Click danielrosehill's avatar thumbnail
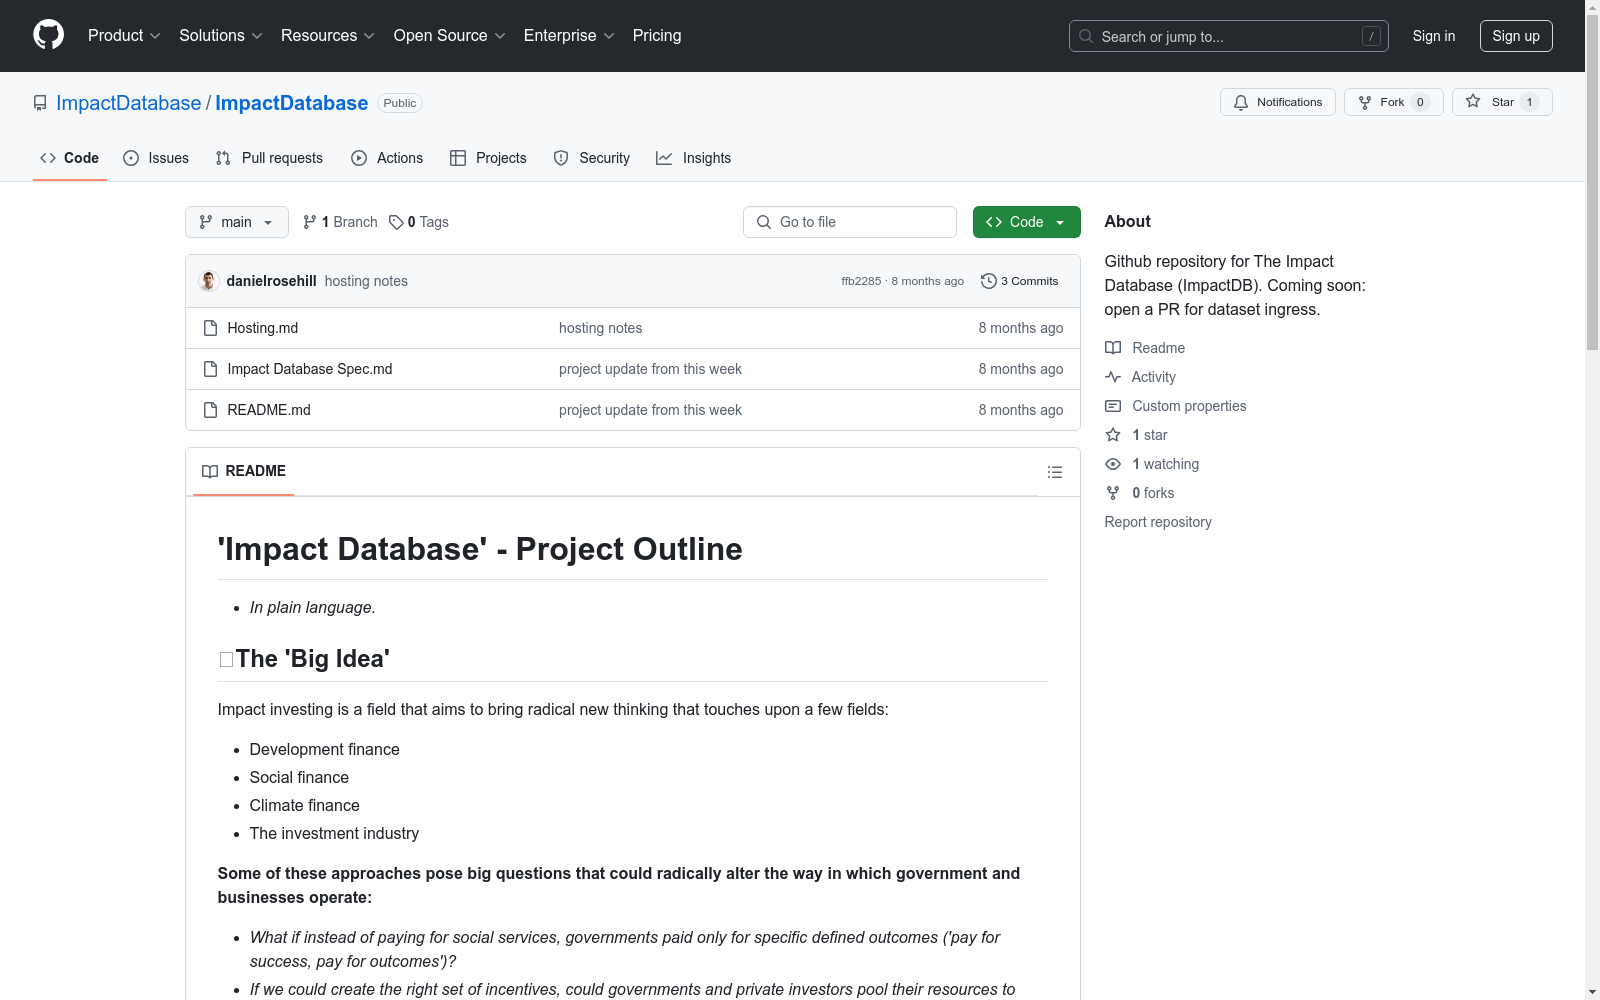The height and width of the screenshot is (1000, 1600). click(x=209, y=281)
